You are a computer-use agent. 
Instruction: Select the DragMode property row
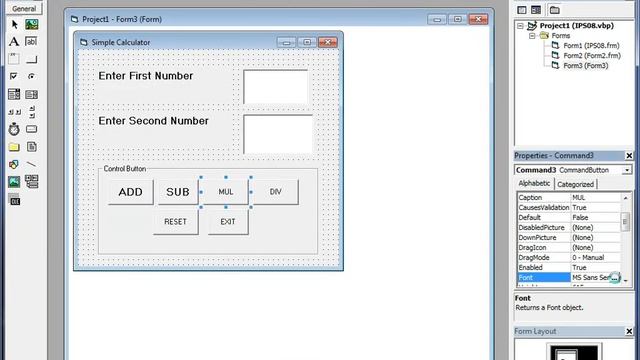point(569,258)
